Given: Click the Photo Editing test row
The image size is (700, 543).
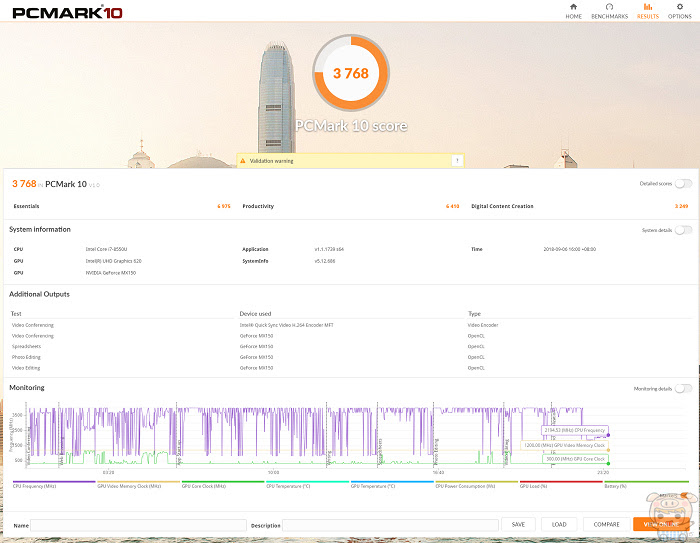Looking at the screenshot, I should (26, 357).
